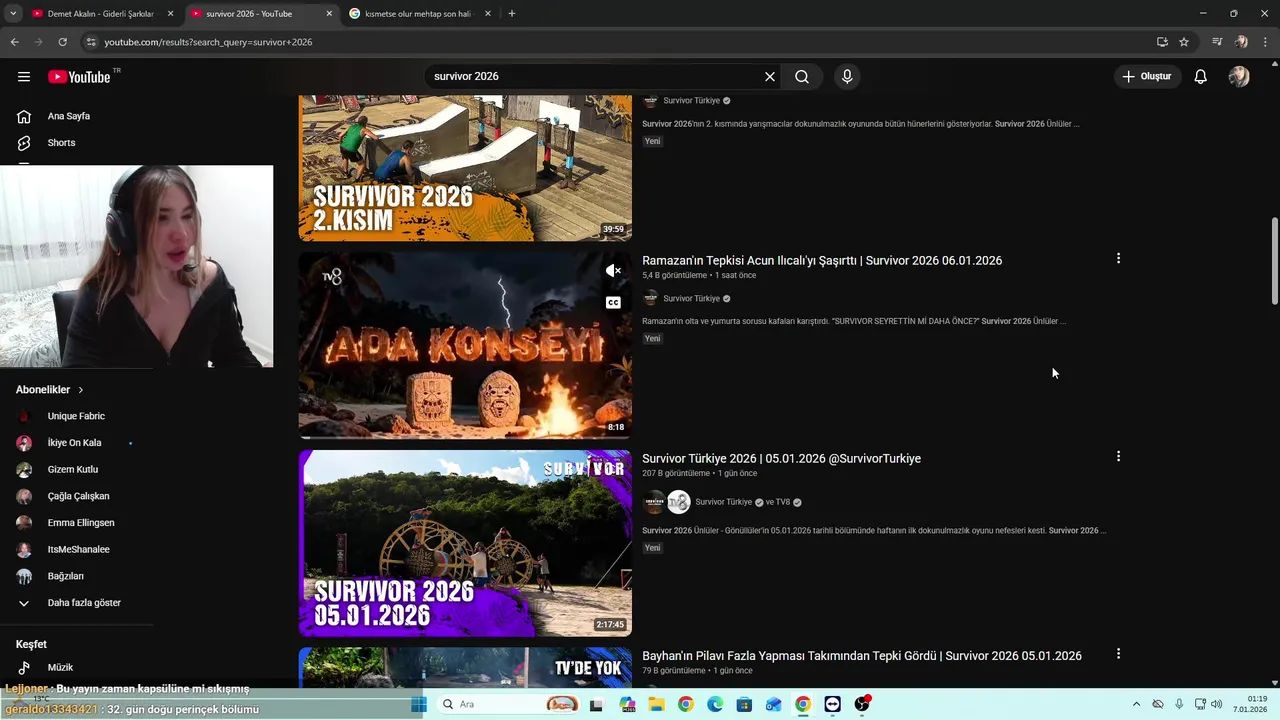The width and height of the screenshot is (1280, 720).
Task: Open TV8 channel avatar on 05.01.2026 video
Action: click(x=679, y=502)
